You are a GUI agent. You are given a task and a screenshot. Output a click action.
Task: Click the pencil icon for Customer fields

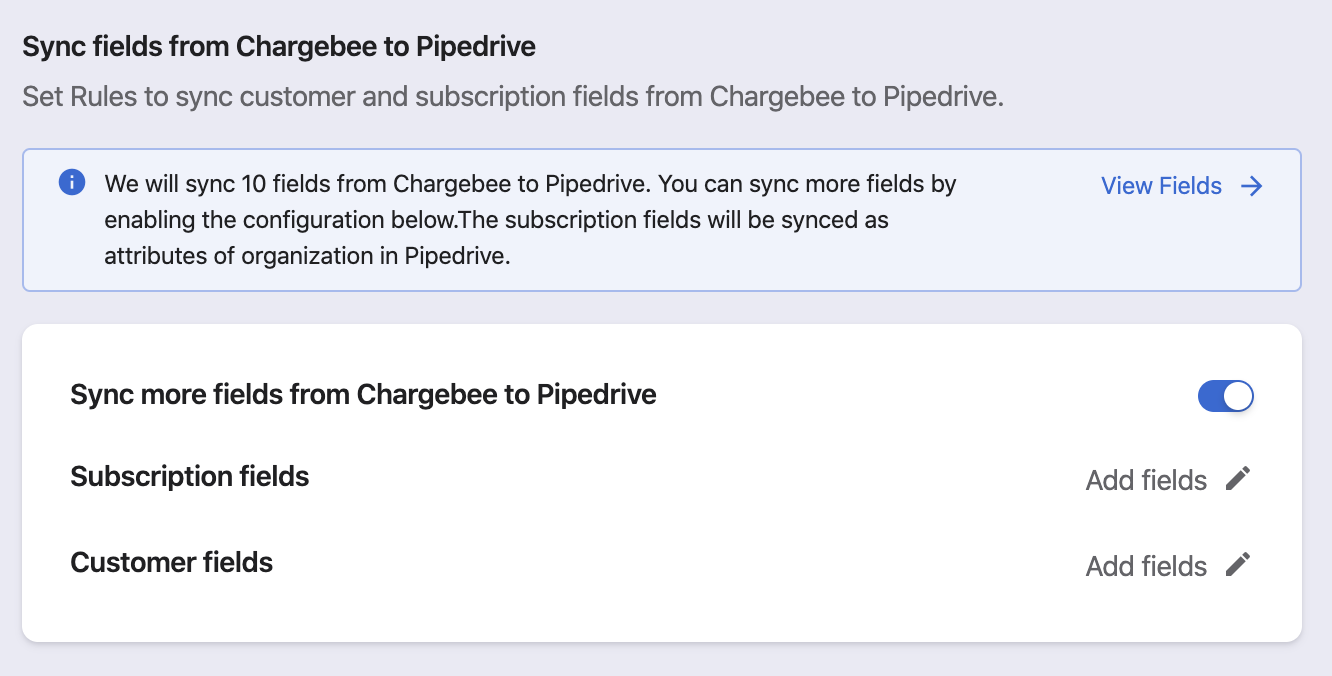click(x=1238, y=565)
